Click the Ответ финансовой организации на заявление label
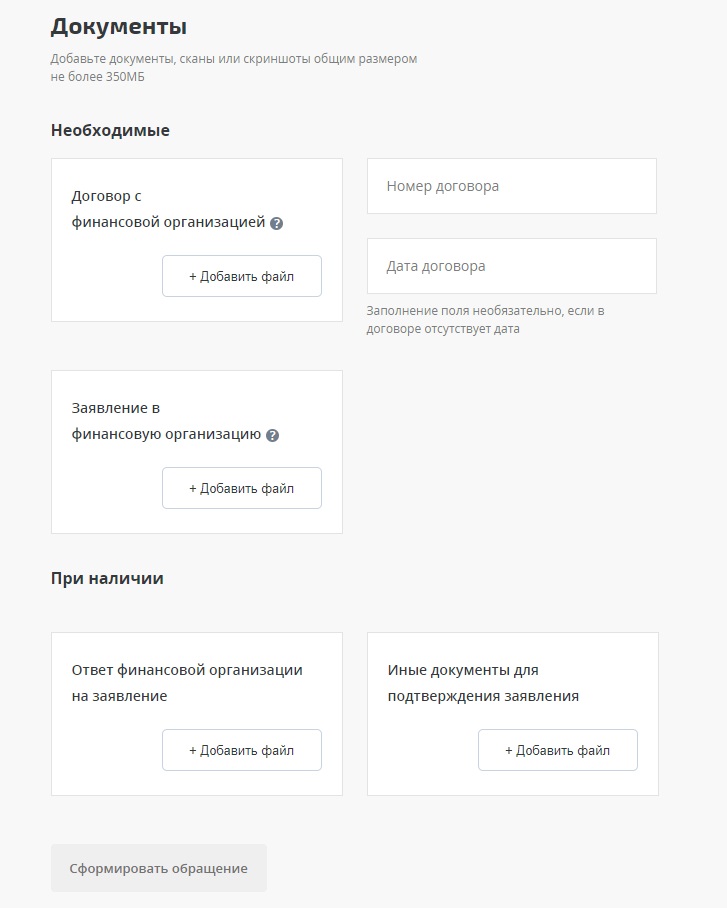The image size is (727, 908). [x=187, y=683]
